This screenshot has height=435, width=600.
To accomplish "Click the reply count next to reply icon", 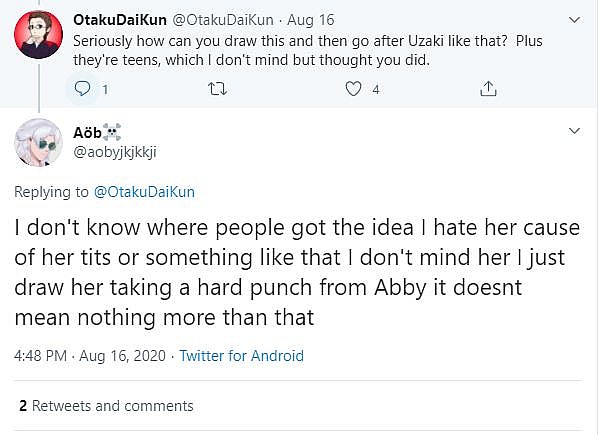I will point(104,89).
